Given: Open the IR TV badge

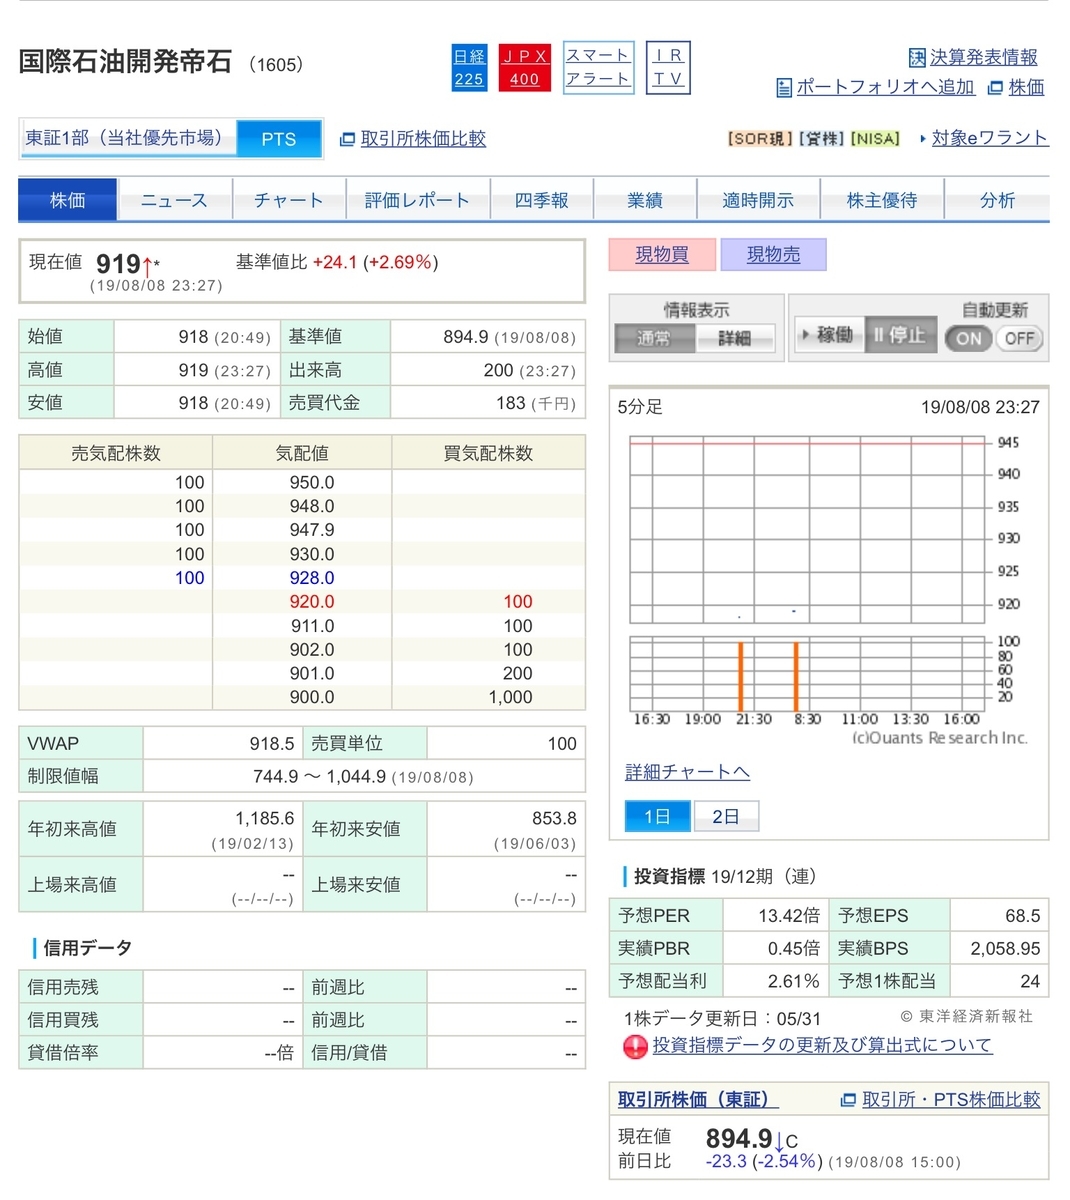Looking at the screenshot, I should pos(669,67).
